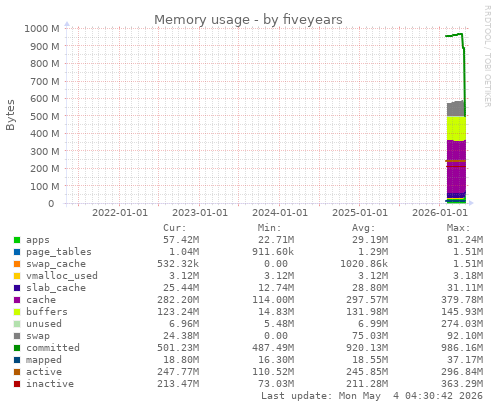This screenshot has height=408, width=497.
Task: Click the swap_cache orange legend swatch
Action: click(x=17, y=264)
